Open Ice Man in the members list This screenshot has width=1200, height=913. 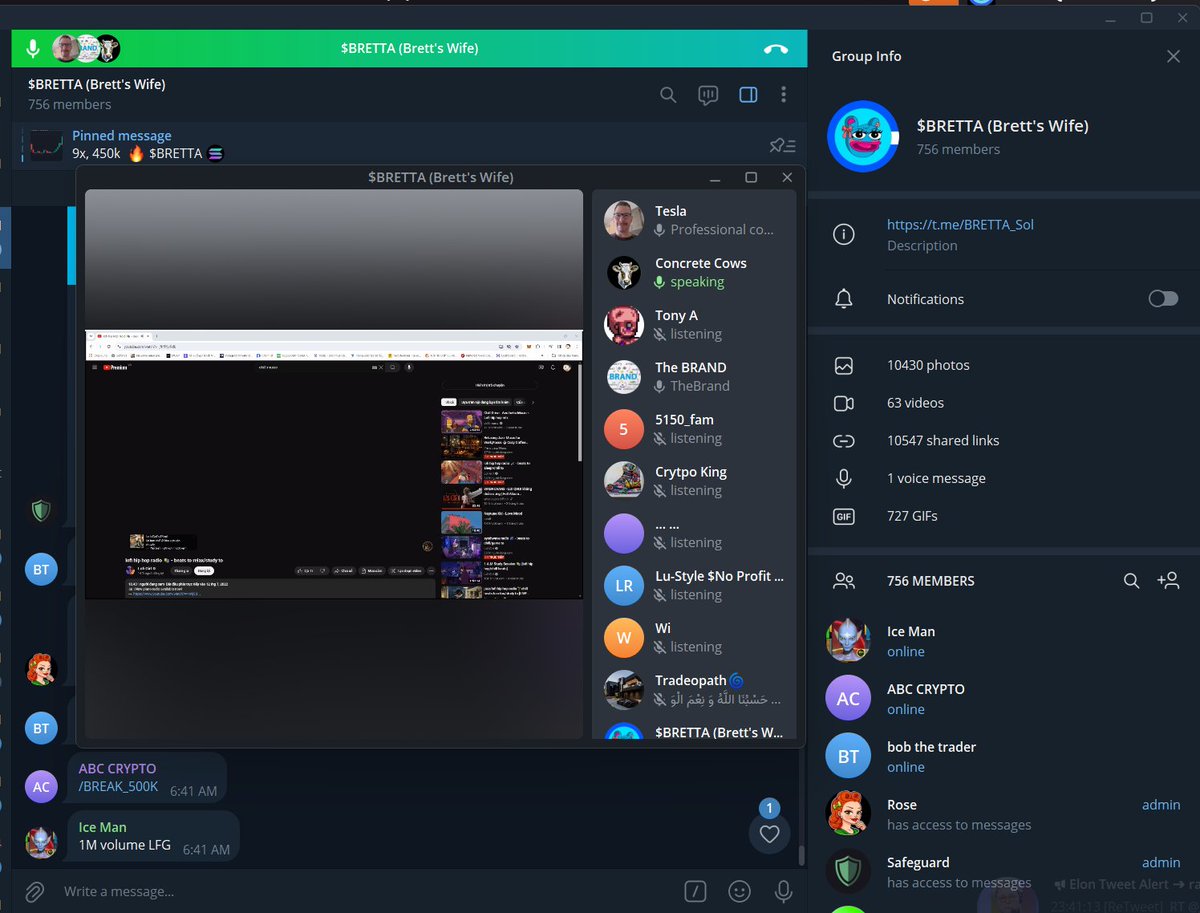[1004, 641]
